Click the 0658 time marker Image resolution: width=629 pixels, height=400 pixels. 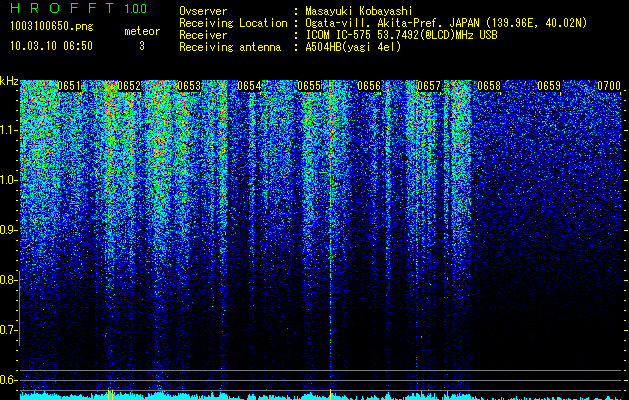[x=489, y=86]
